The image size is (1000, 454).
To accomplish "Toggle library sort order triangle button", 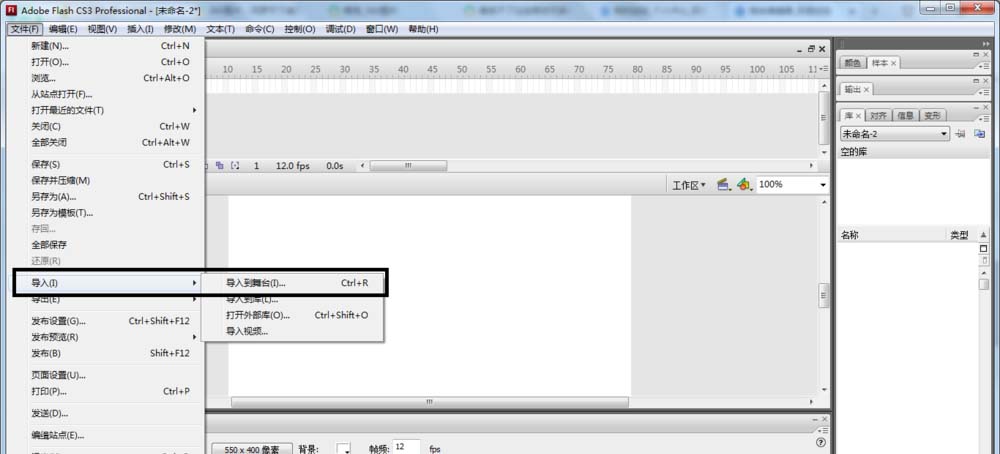I will click(983, 235).
